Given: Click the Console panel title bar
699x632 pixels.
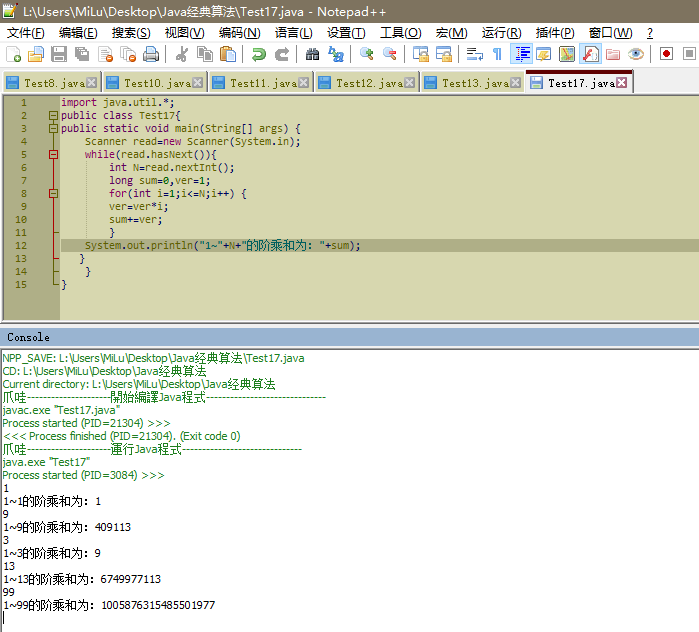Looking at the screenshot, I should (350, 337).
